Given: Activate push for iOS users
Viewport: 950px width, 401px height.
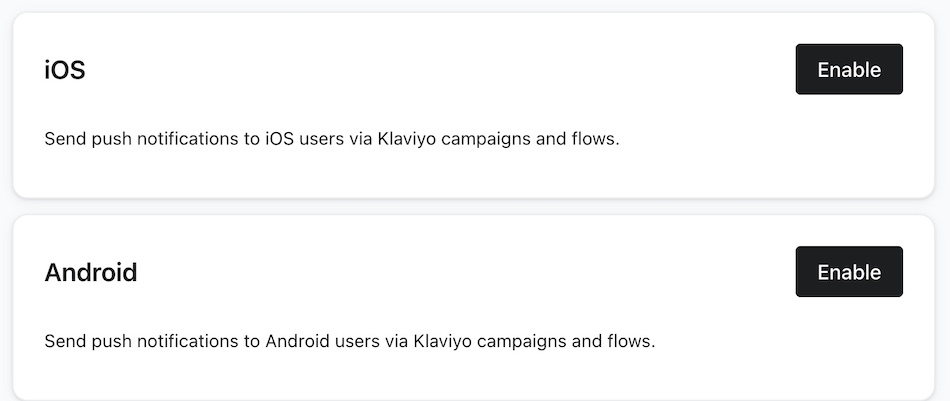Looking at the screenshot, I should click(849, 70).
